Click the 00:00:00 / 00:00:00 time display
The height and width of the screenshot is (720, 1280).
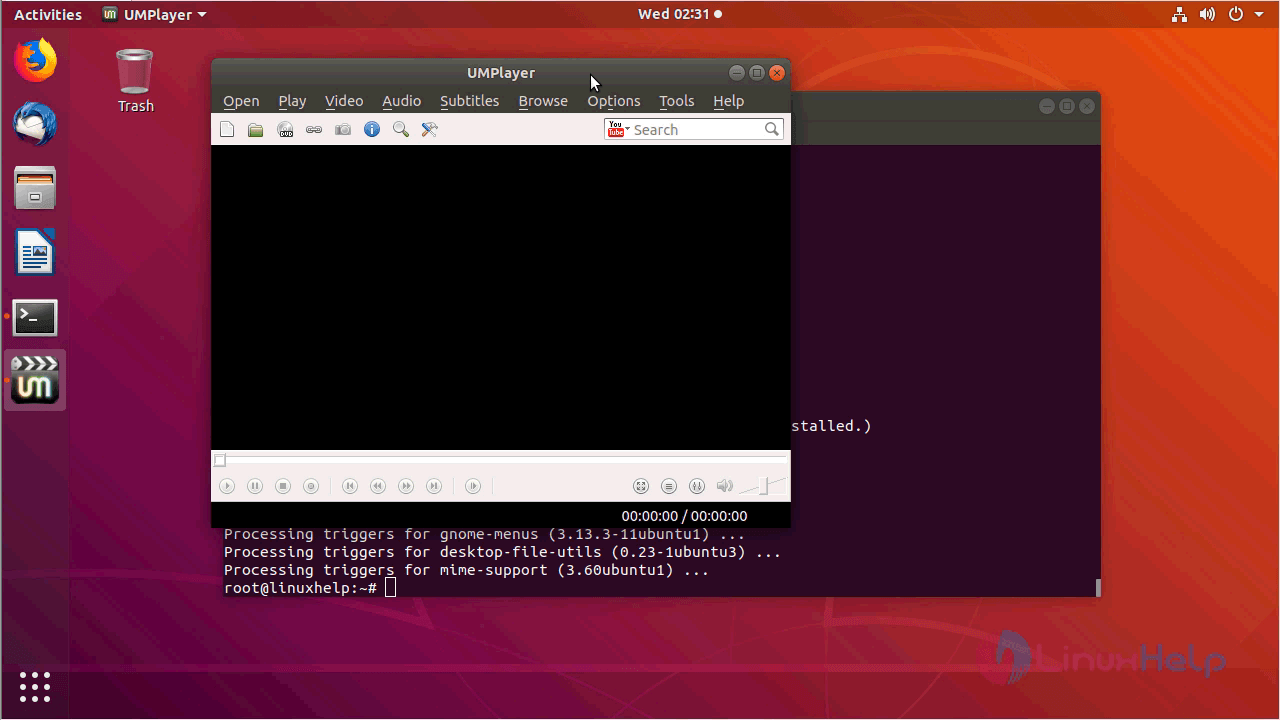[684, 516]
